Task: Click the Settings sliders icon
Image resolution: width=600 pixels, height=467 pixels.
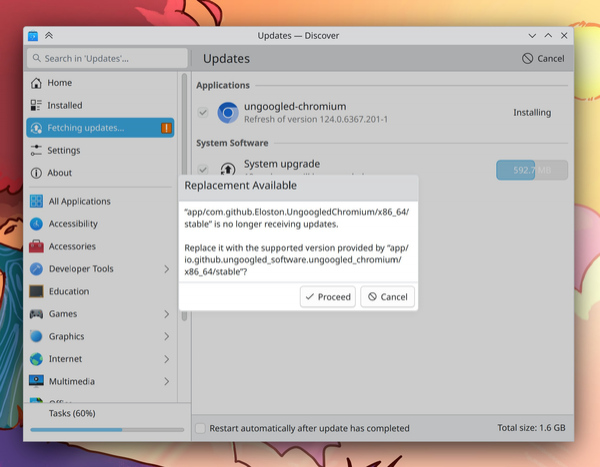Action: click(37, 150)
